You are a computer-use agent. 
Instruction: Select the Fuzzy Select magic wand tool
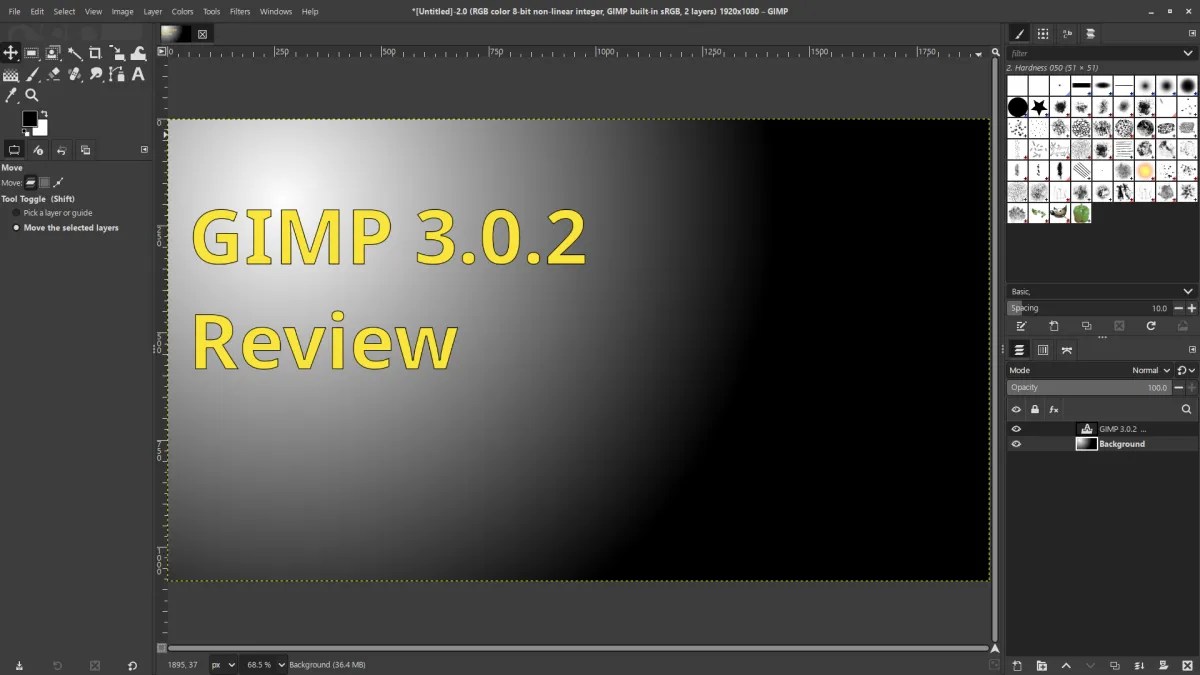(75, 53)
